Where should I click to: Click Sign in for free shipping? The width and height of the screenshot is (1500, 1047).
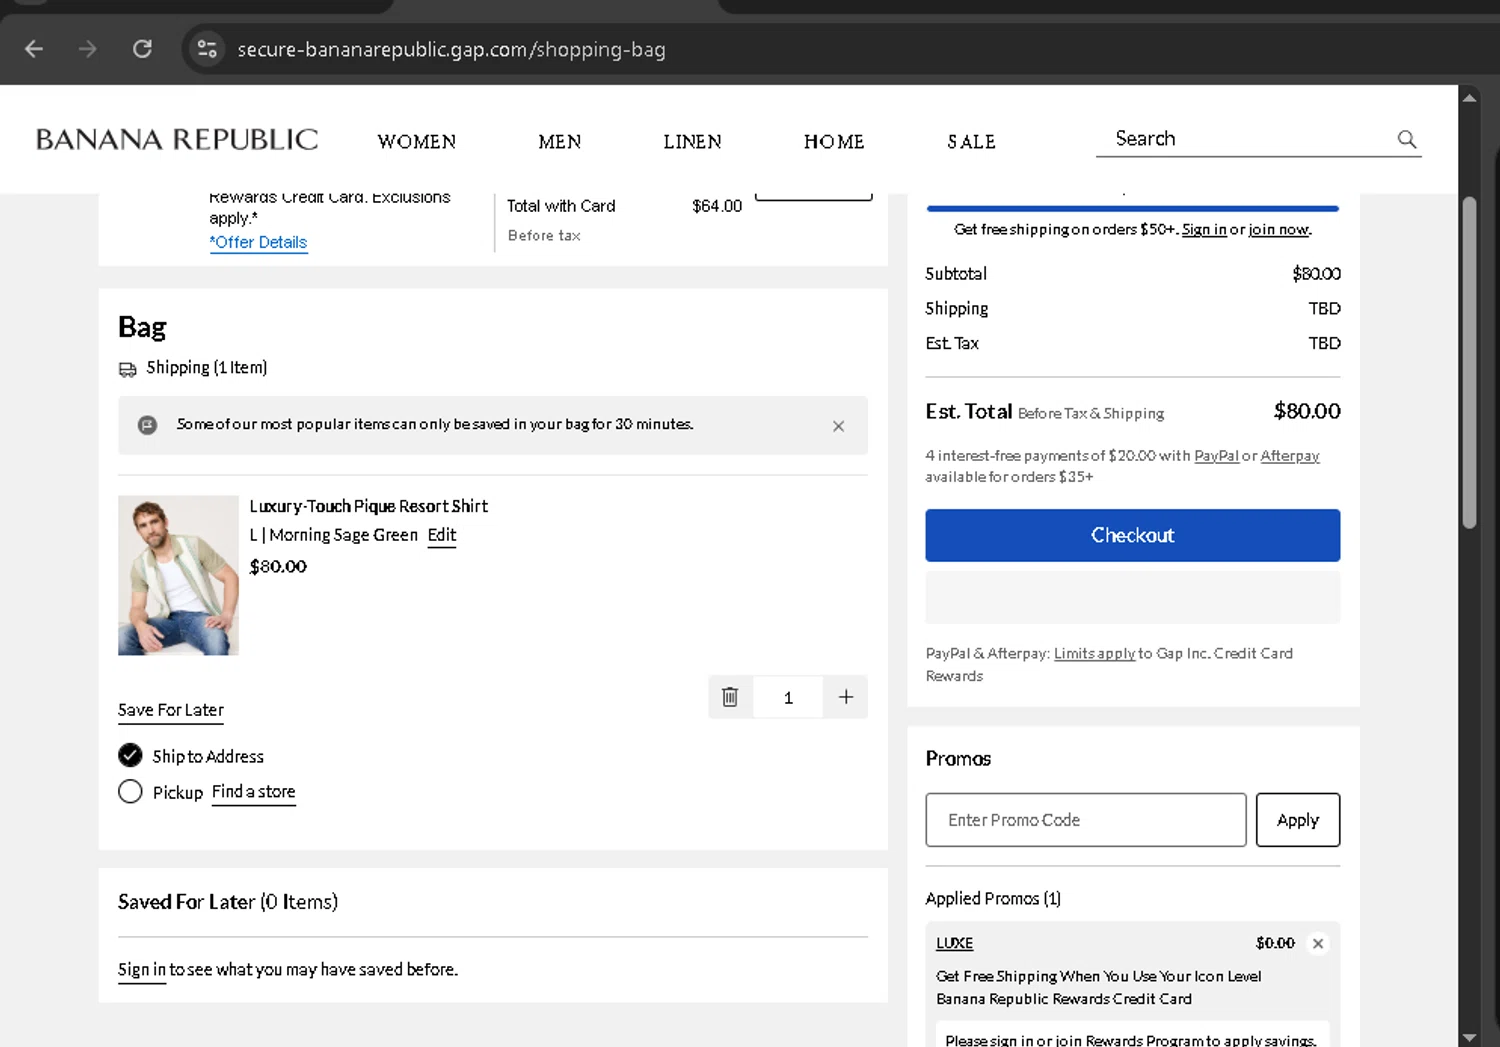click(x=1204, y=230)
